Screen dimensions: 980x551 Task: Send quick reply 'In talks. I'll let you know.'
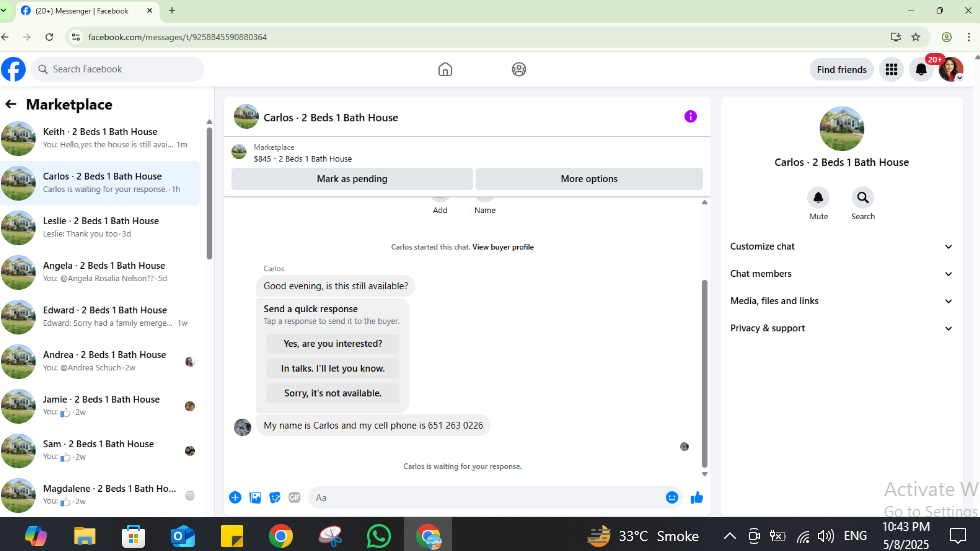tap(332, 369)
